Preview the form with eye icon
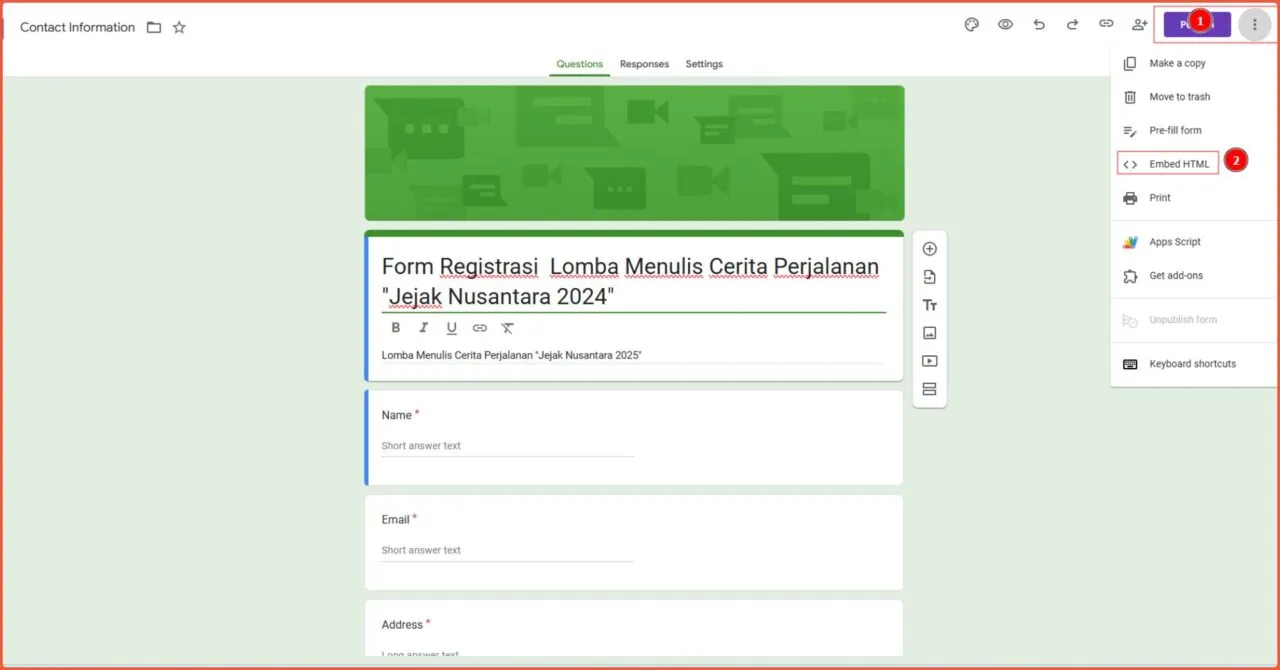The width and height of the screenshot is (1280, 670). (1005, 25)
